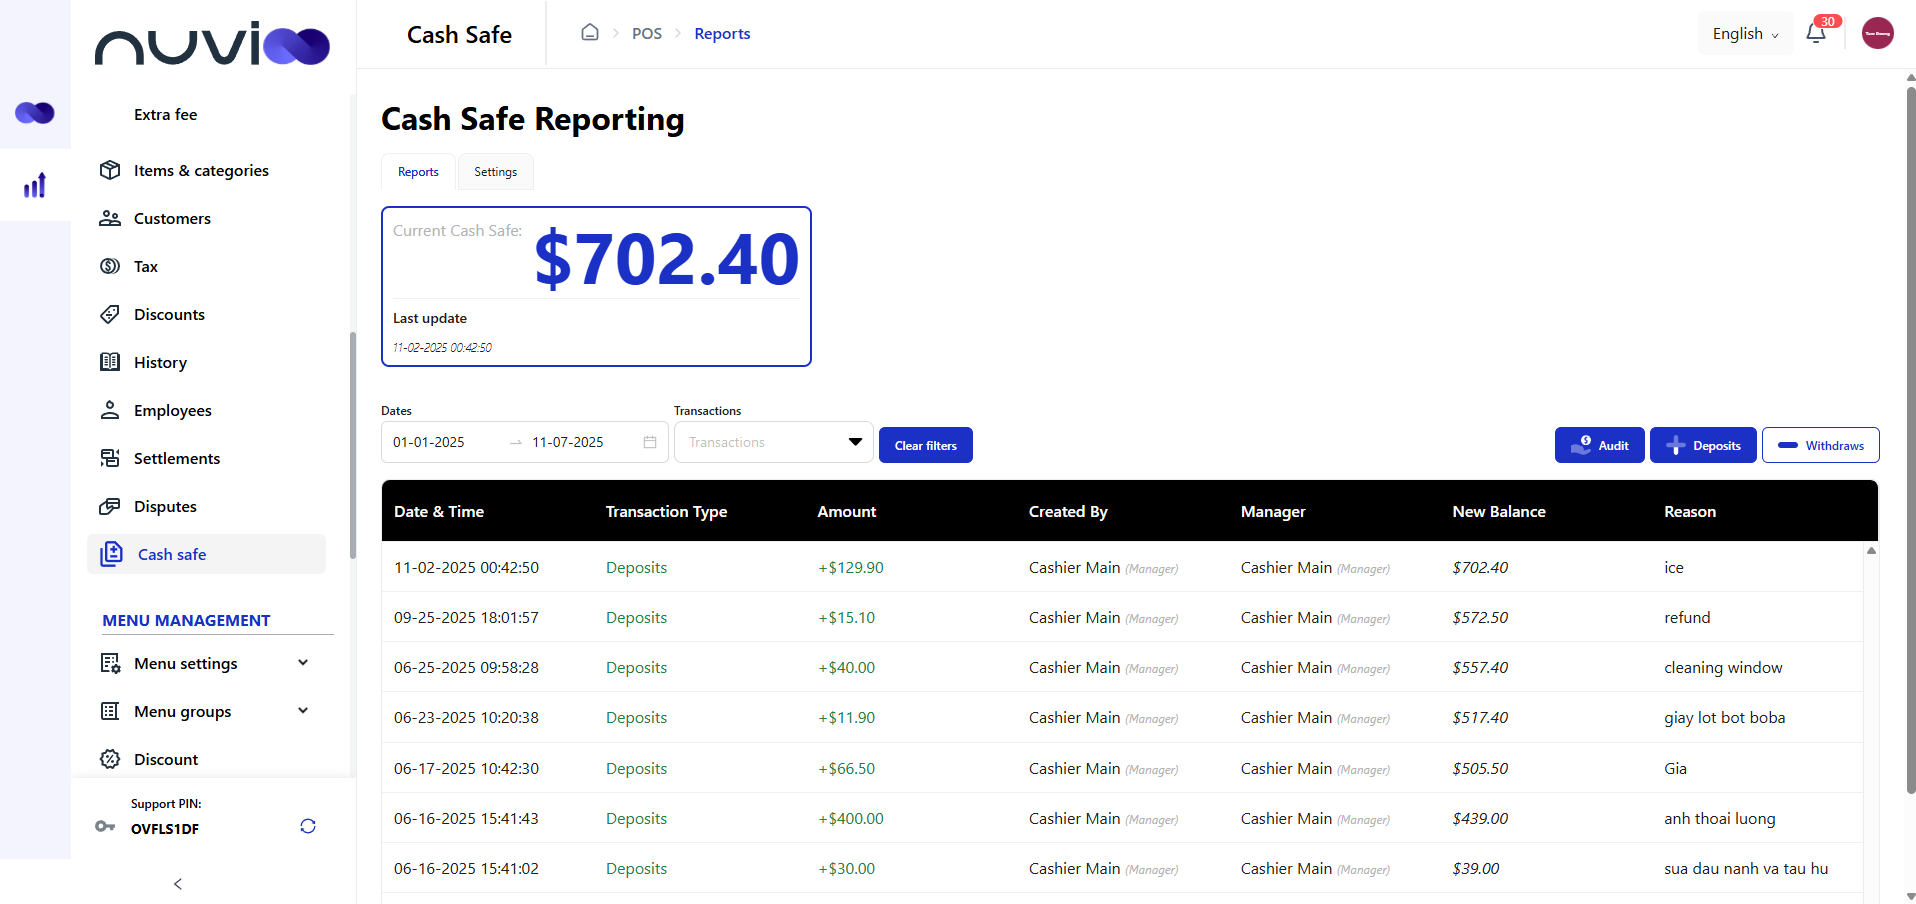Click the Audit button
1916x904 pixels.
pos(1599,445)
